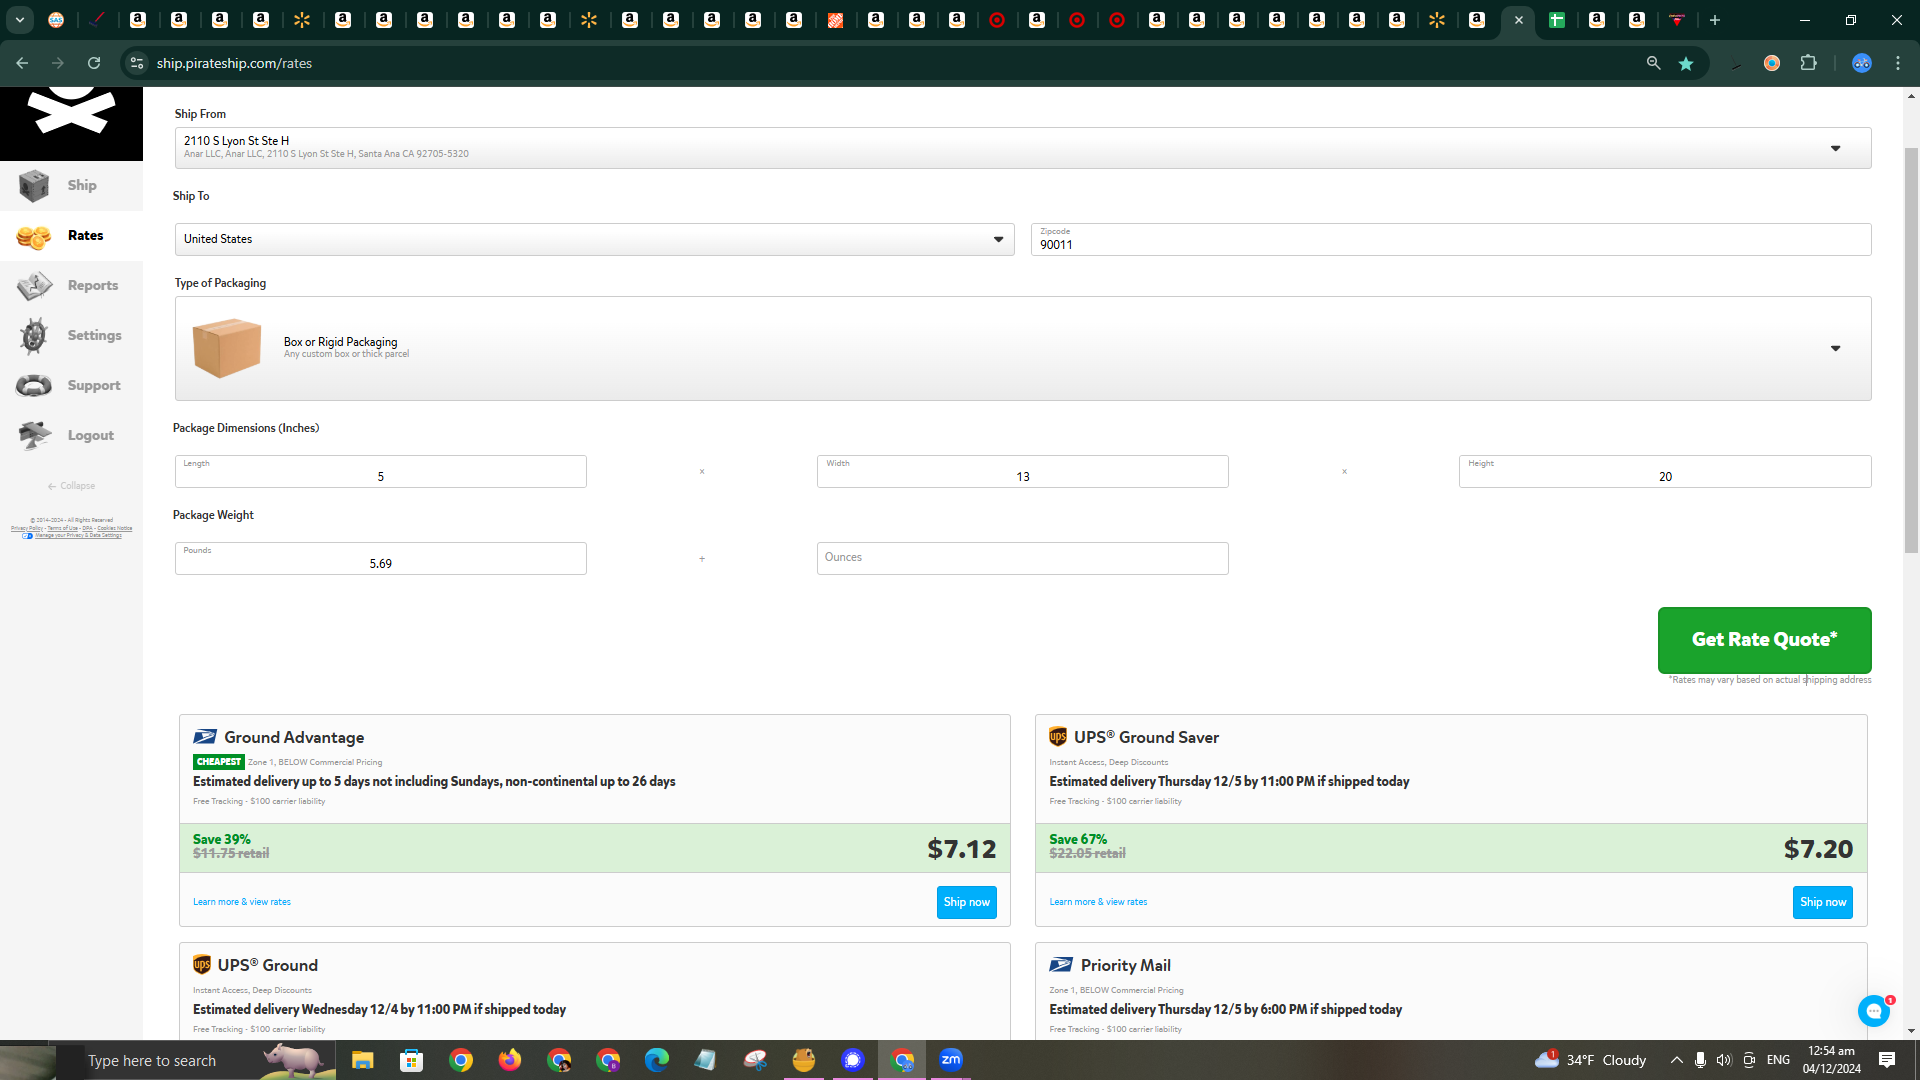Click the $7.12 Ground Advantage price

pyautogui.click(x=961, y=849)
